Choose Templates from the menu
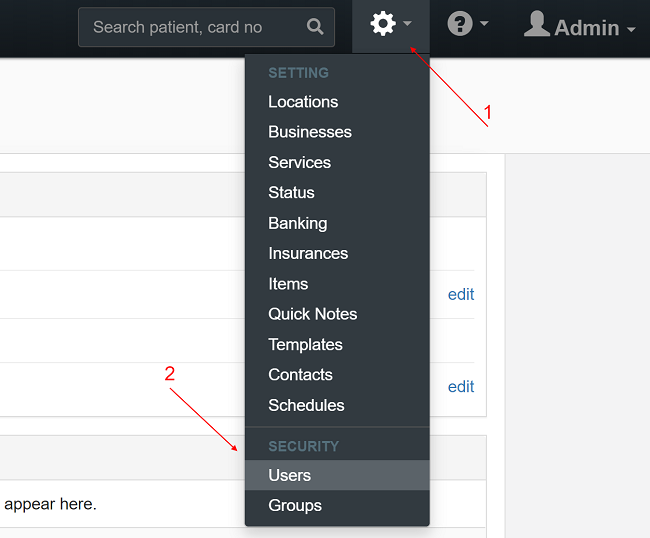Screen dimensions: 650x538 pyautogui.click(x=305, y=344)
